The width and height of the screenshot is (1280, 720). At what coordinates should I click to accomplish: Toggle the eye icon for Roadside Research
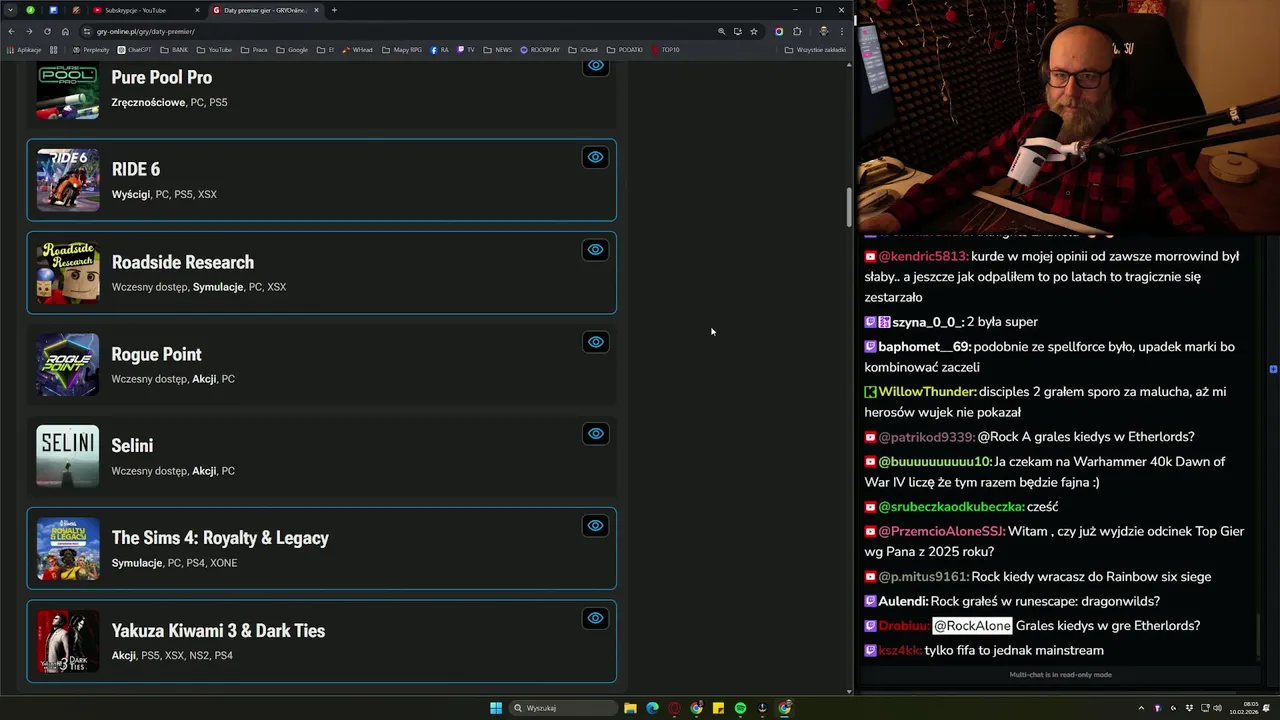click(x=595, y=250)
